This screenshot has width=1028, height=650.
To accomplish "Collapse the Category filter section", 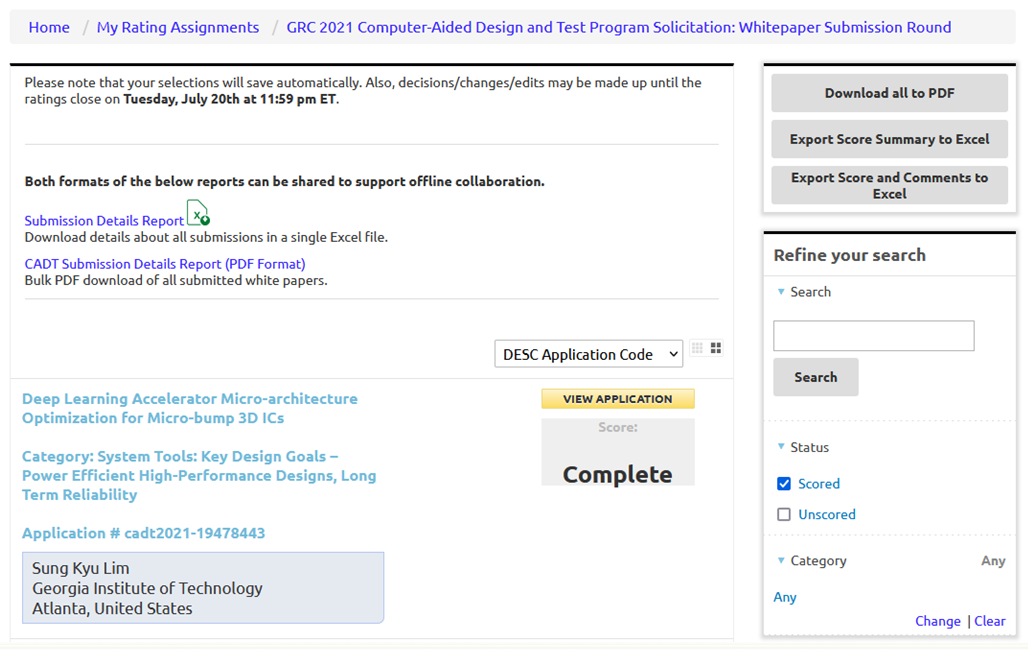I will [781, 561].
